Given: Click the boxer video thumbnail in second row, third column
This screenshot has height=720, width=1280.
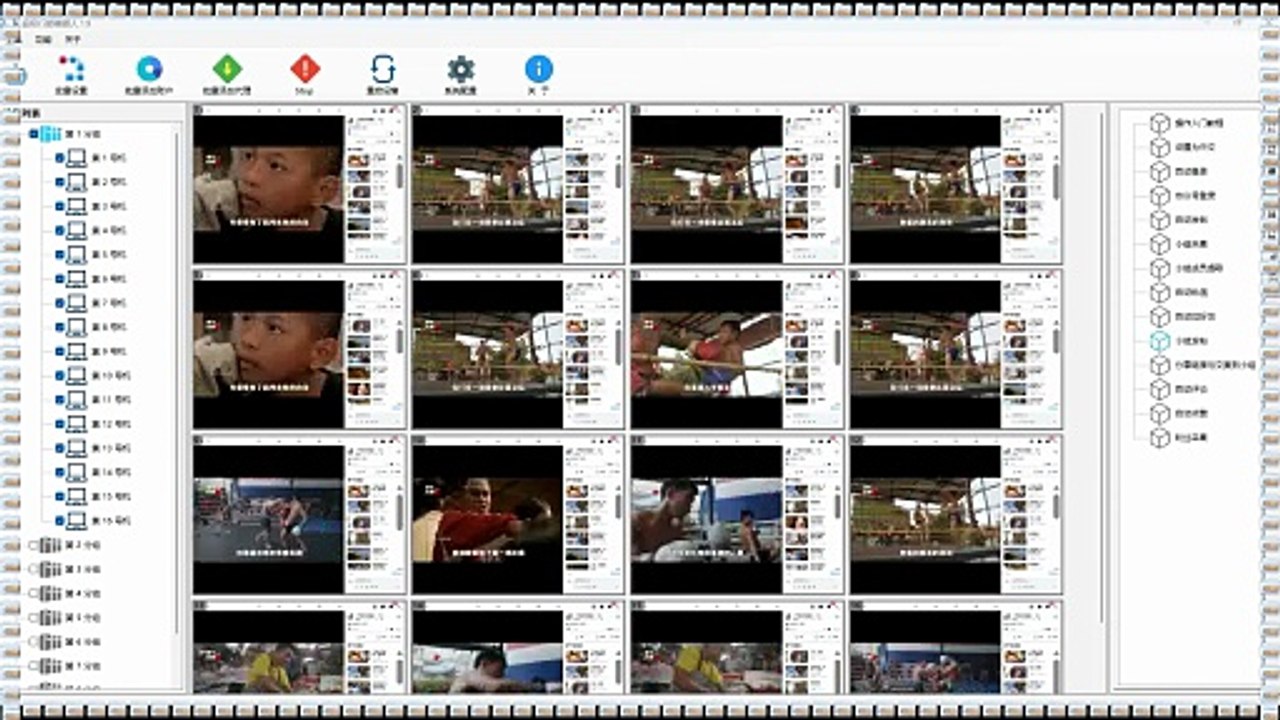Looking at the screenshot, I should click(707, 349).
